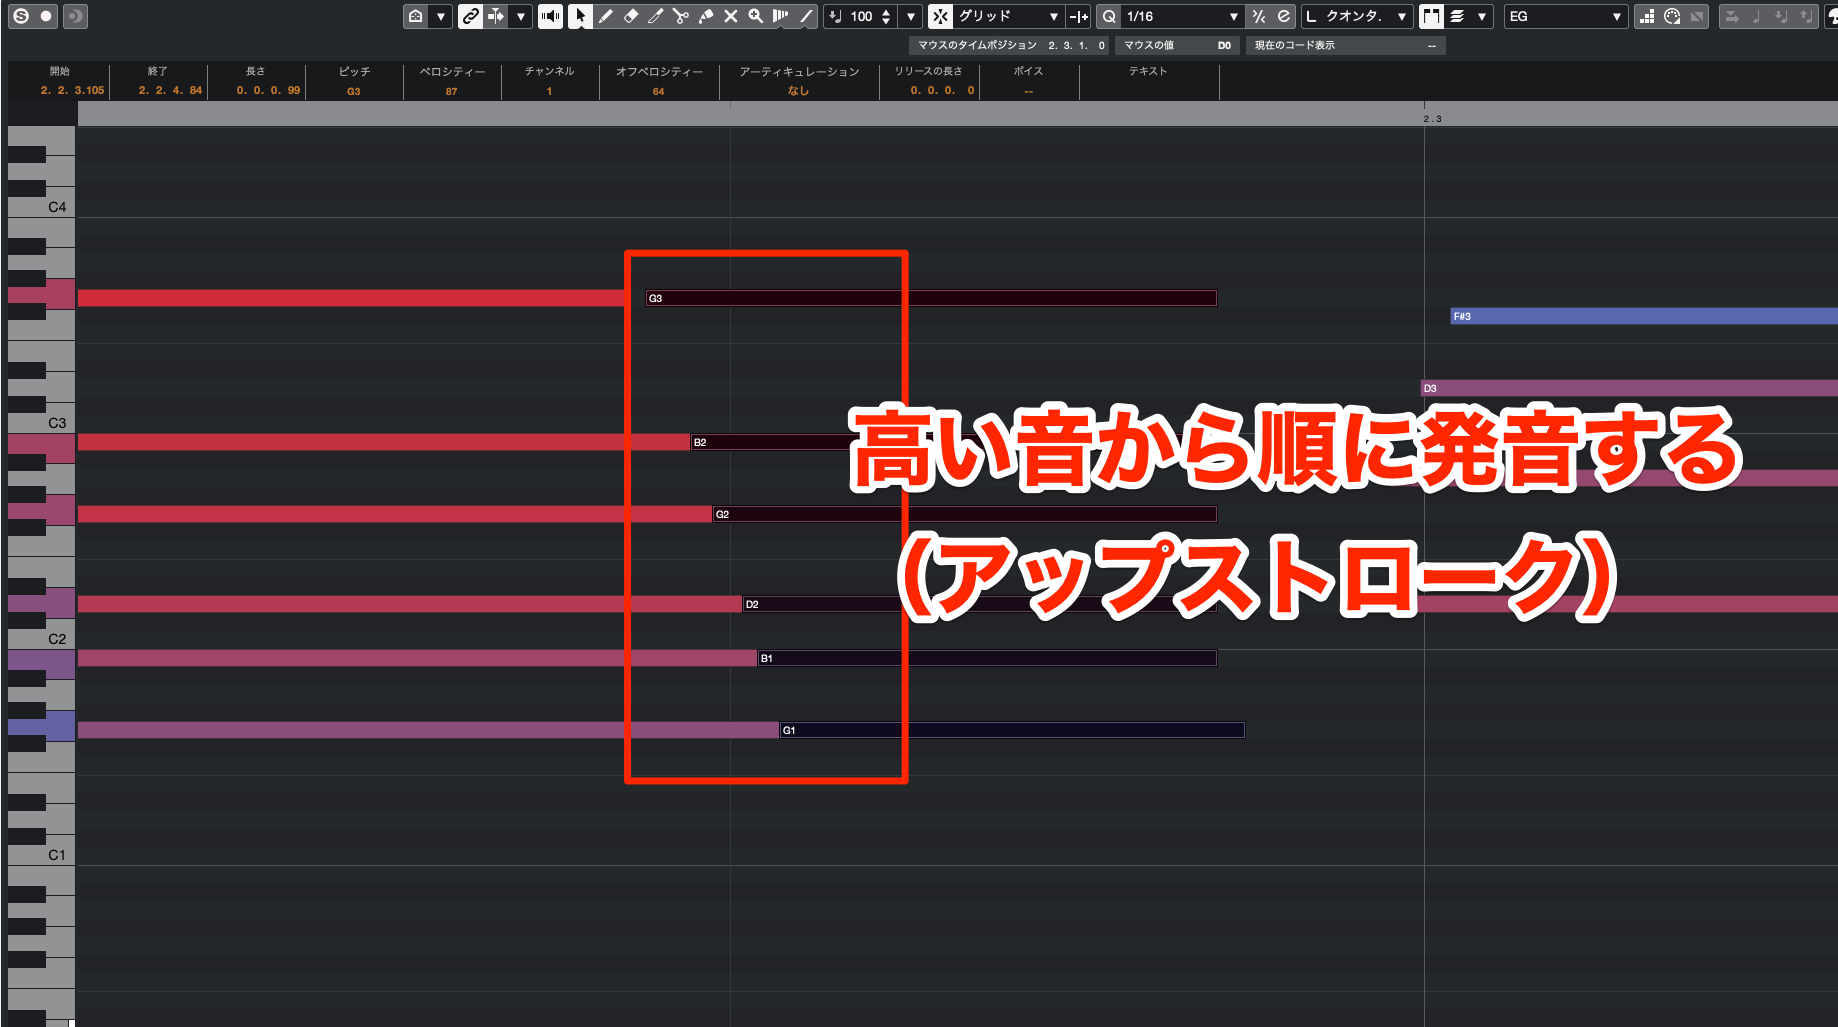Select the F#3 blue note event
The image size is (1838, 1027).
[x=1644, y=316]
